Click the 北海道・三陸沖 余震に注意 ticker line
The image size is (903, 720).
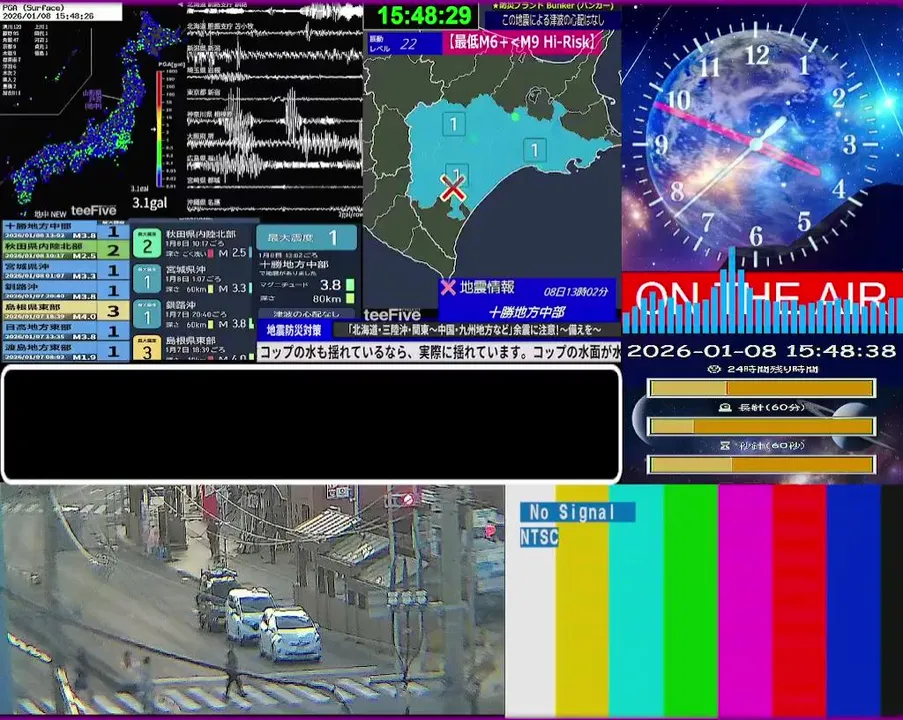point(475,330)
